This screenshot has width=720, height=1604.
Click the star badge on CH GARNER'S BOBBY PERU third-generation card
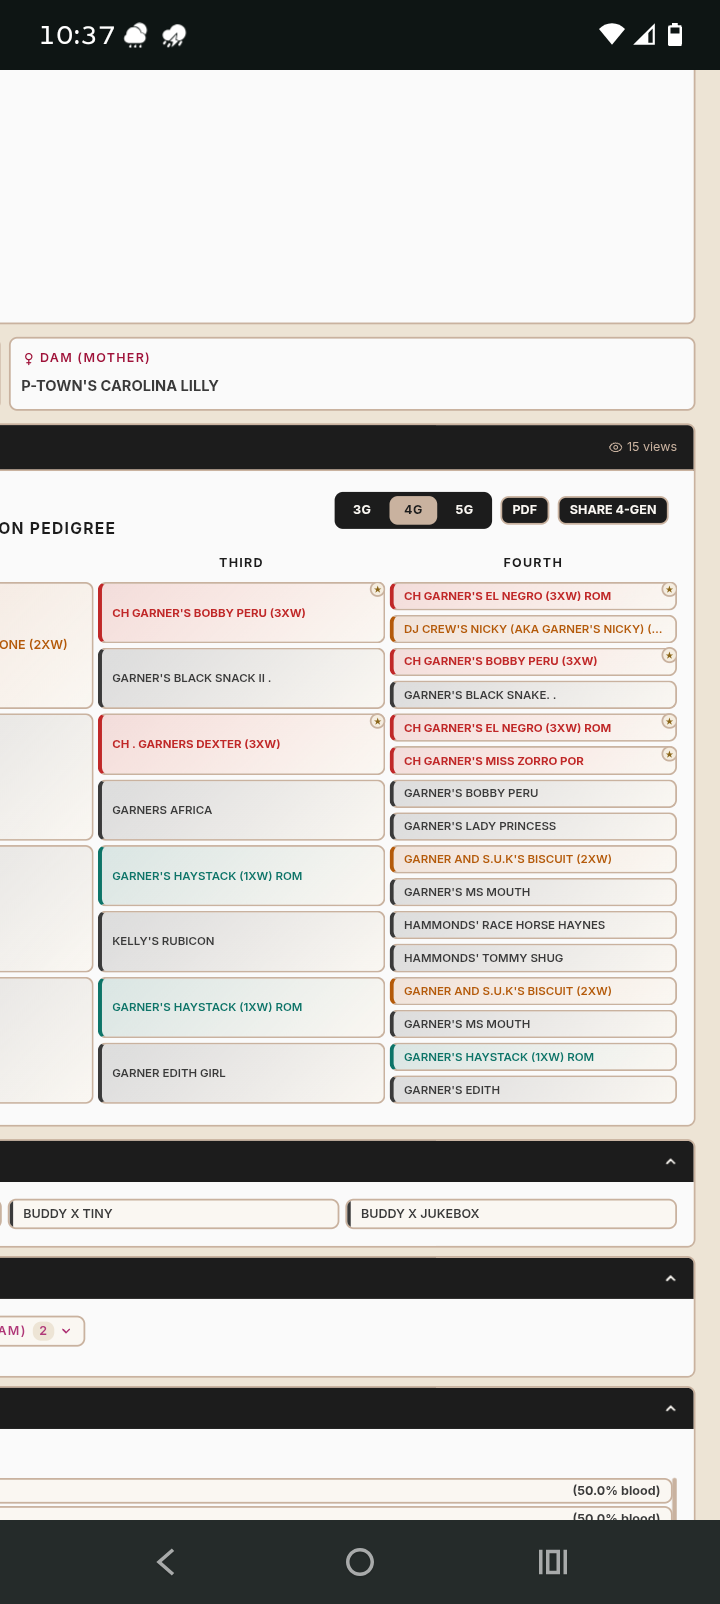click(377, 590)
